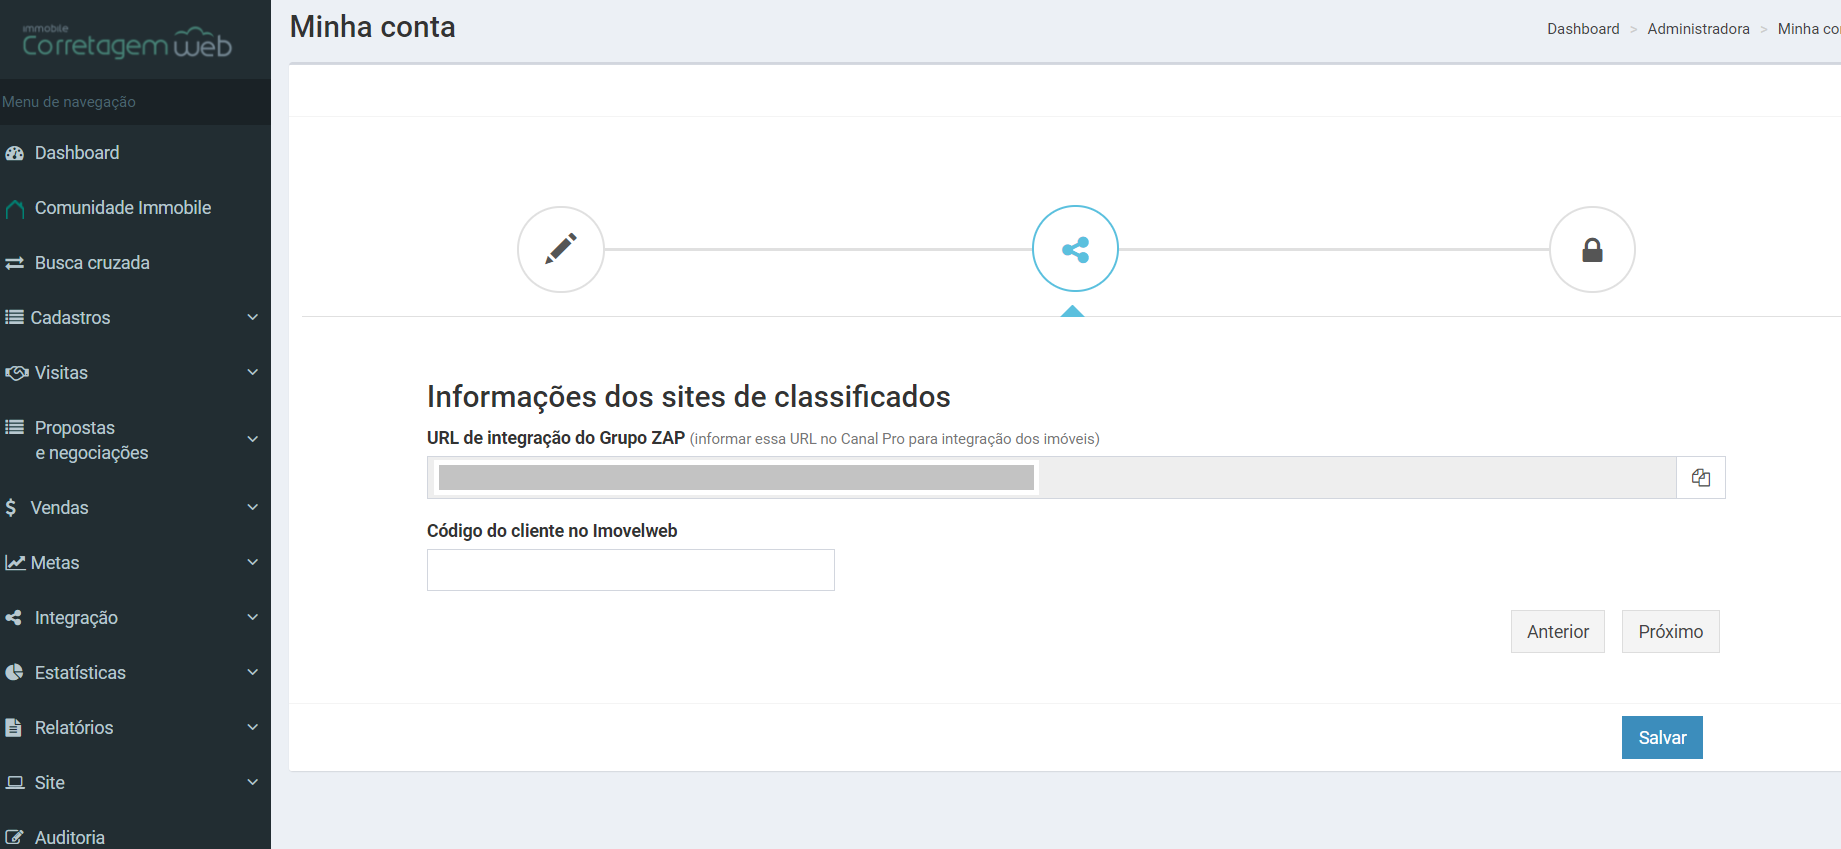Copy the Grupo ZAP integration URL

(x=1701, y=478)
